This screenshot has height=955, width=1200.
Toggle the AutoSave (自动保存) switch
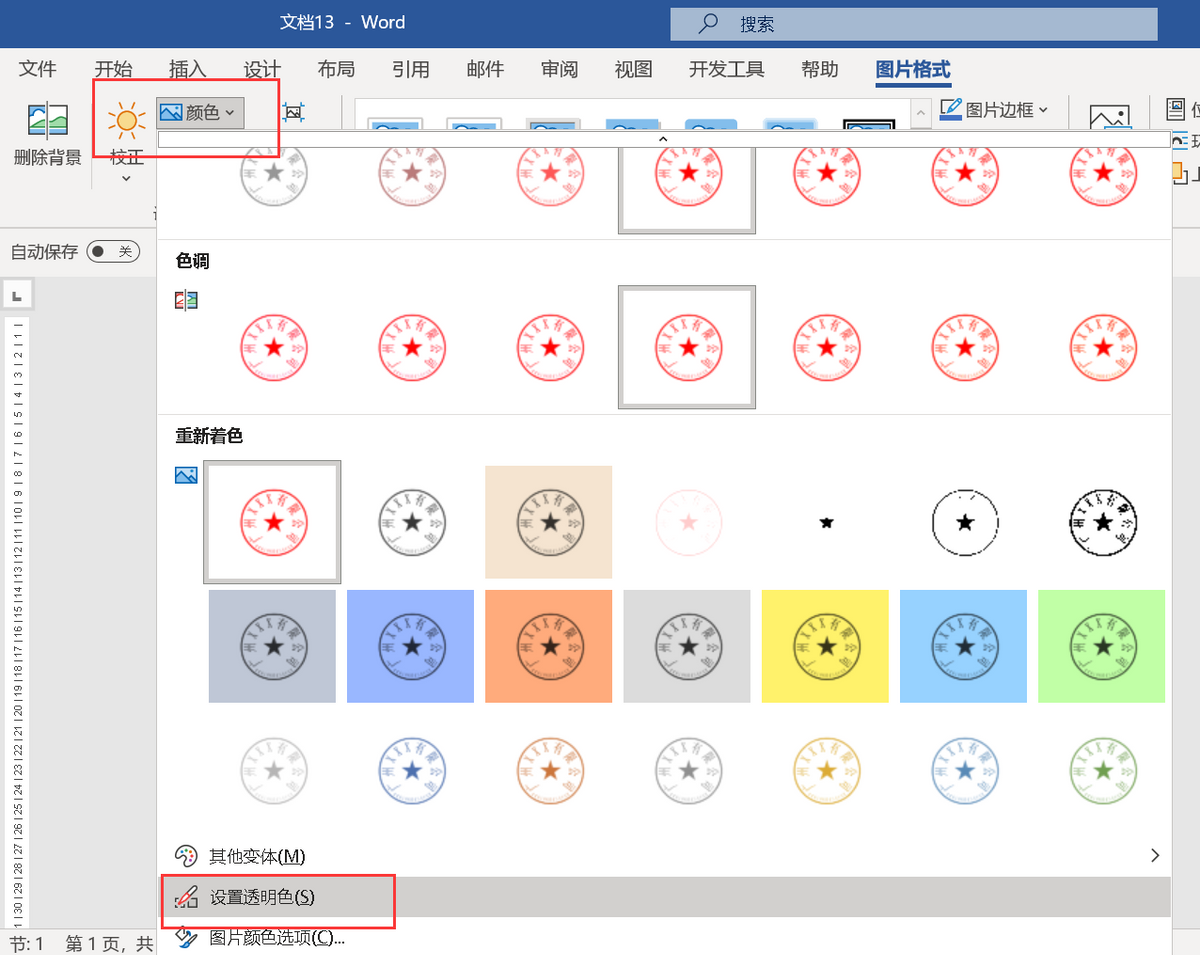(x=111, y=251)
